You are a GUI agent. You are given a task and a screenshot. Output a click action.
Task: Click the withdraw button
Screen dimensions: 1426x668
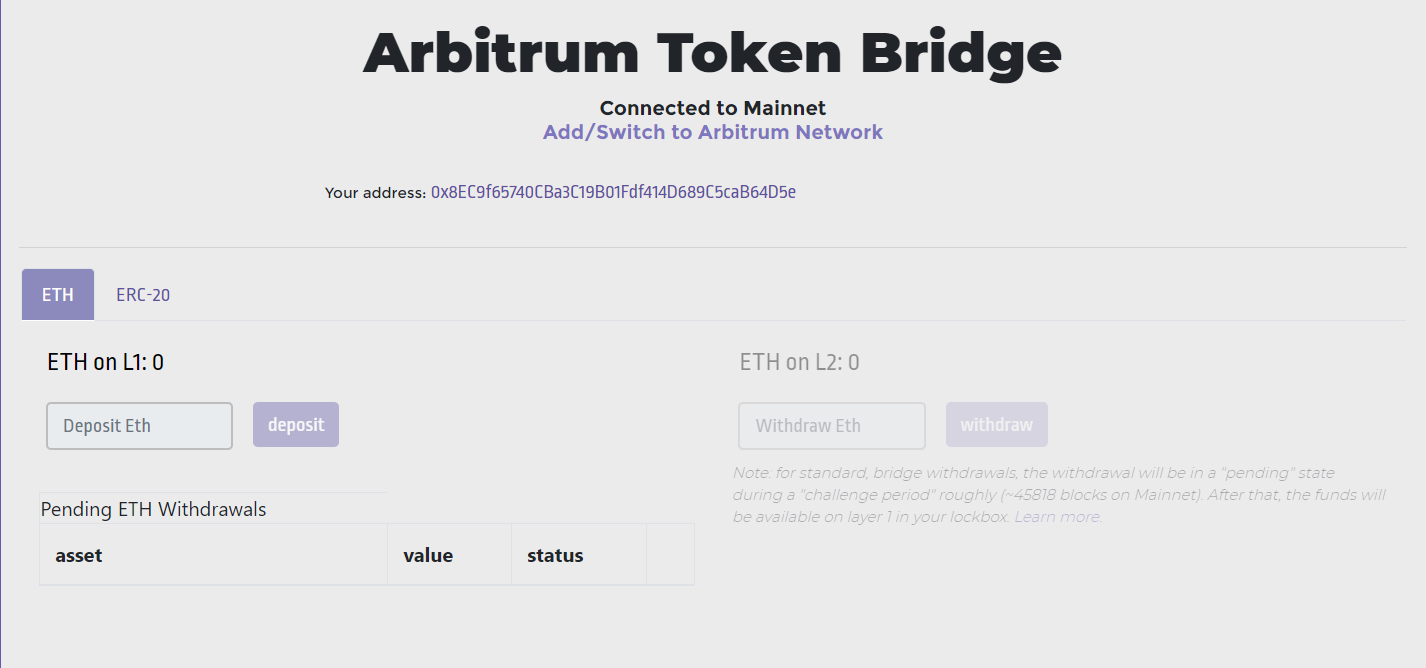click(997, 425)
